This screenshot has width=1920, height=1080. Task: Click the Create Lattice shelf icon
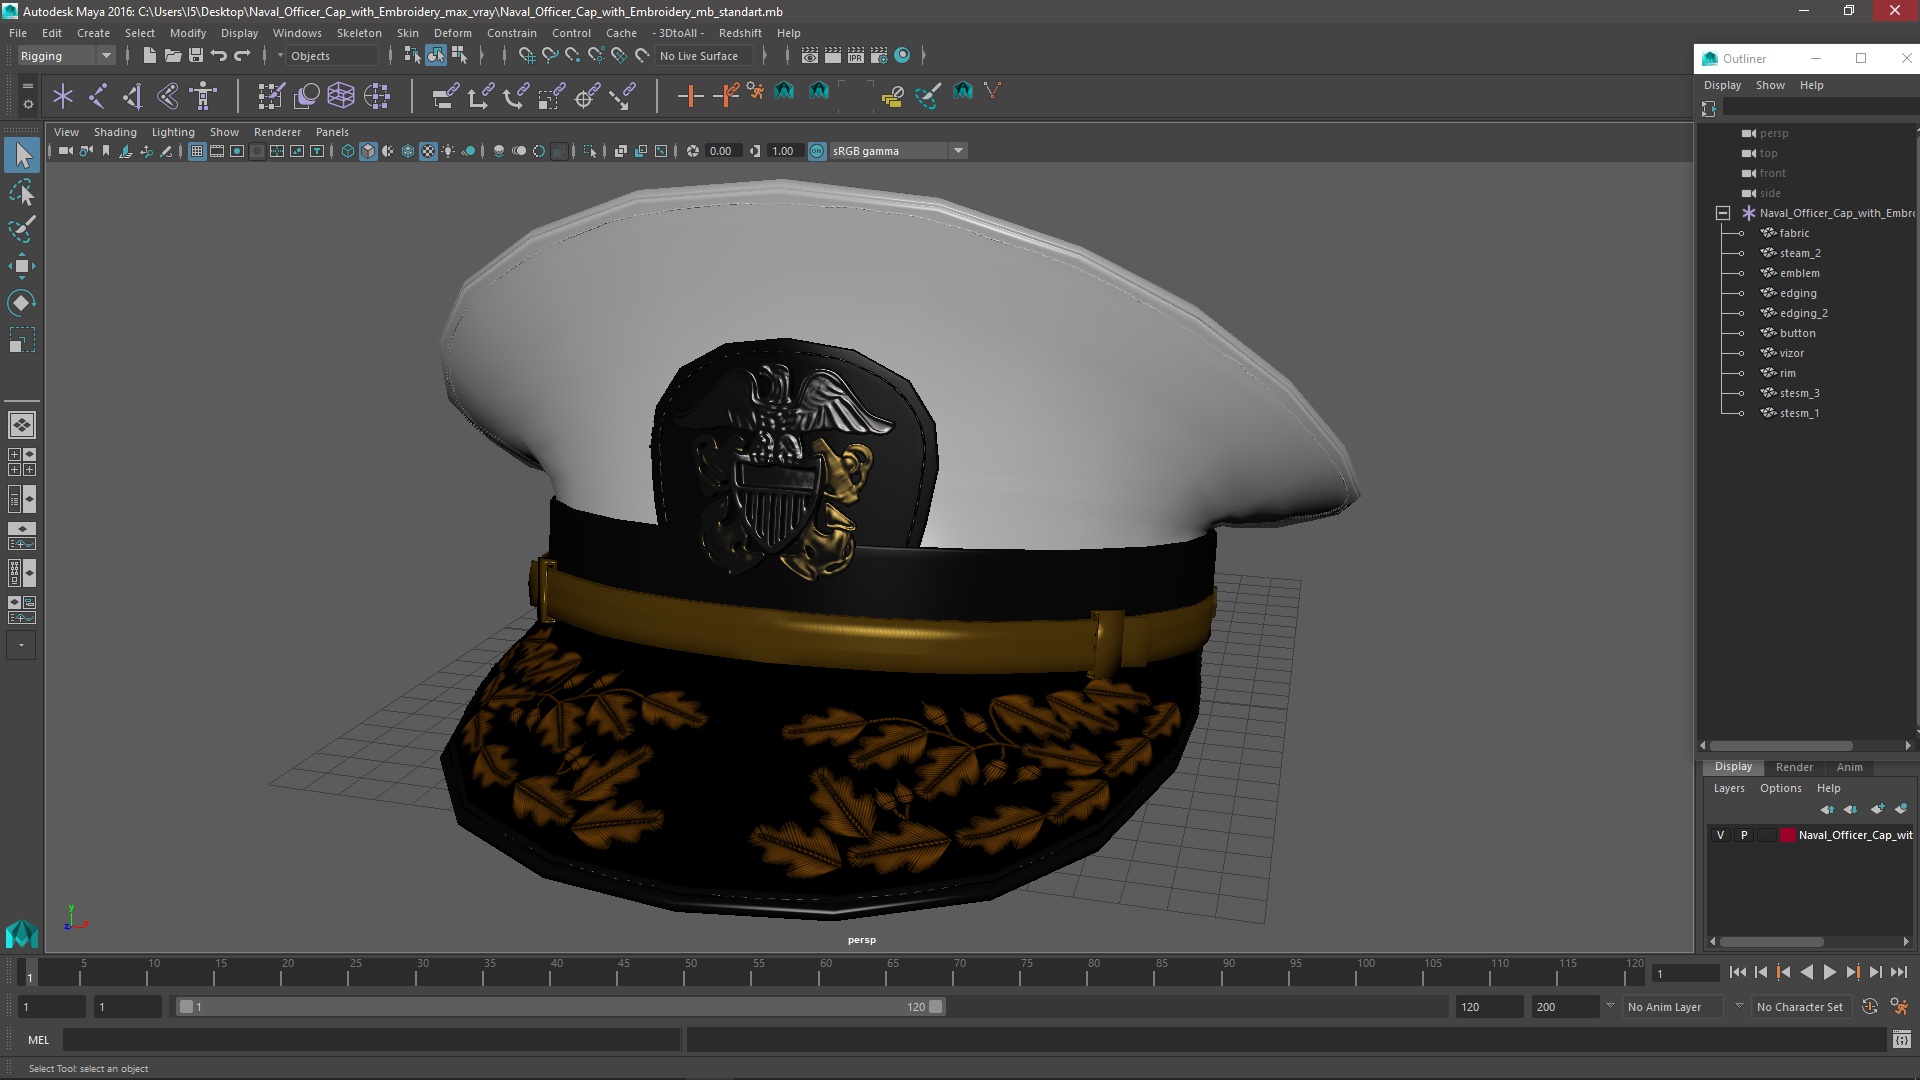(341, 96)
